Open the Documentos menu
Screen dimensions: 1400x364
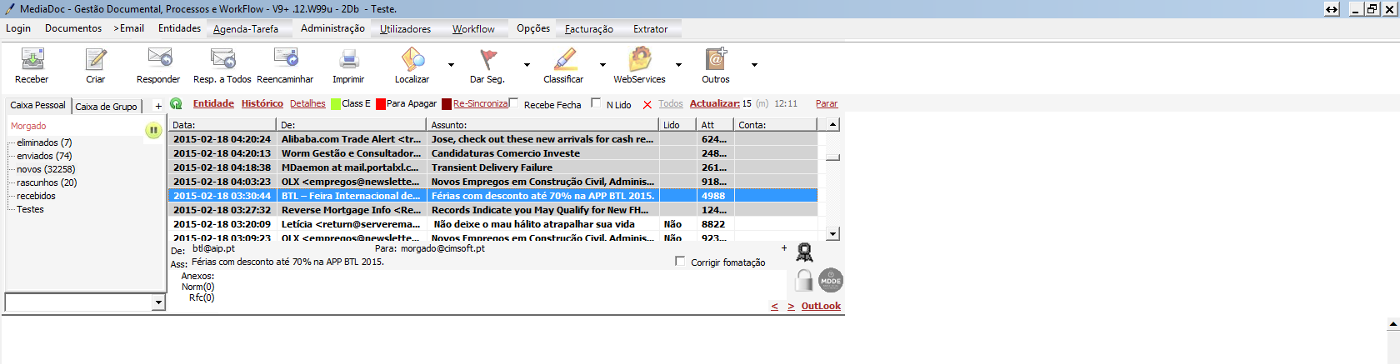click(73, 29)
